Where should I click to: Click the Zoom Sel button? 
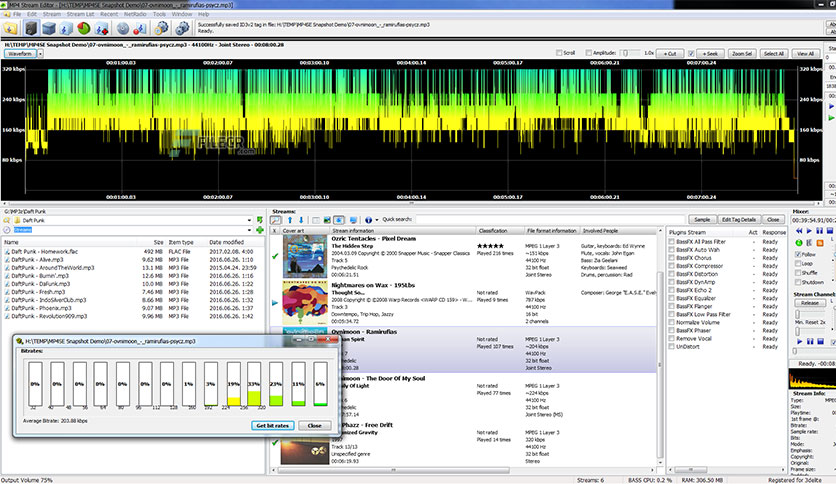742,53
